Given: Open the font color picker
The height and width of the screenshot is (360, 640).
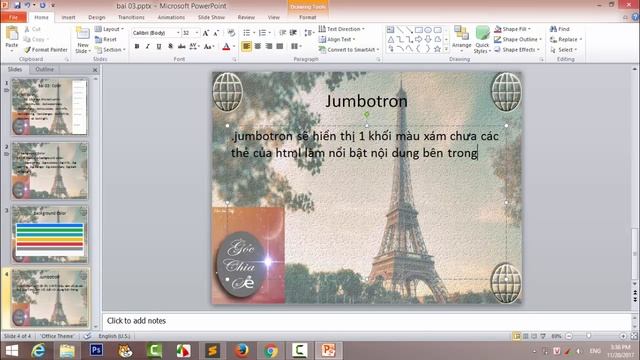Looking at the screenshot, I should [x=234, y=46].
